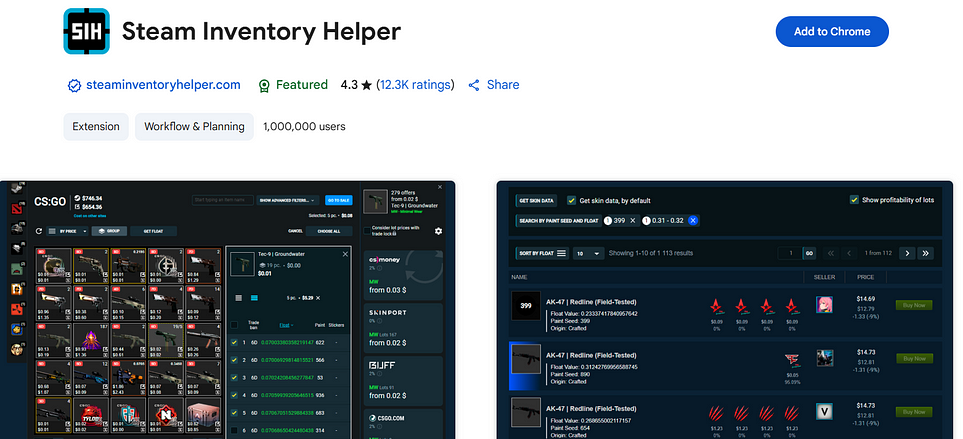Image resolution: width=963 pixels, height=439 pixels.
Task: Click the first claw sticker on paint seed 654 row
Action: pyautogui.click(x=717, y=413)
